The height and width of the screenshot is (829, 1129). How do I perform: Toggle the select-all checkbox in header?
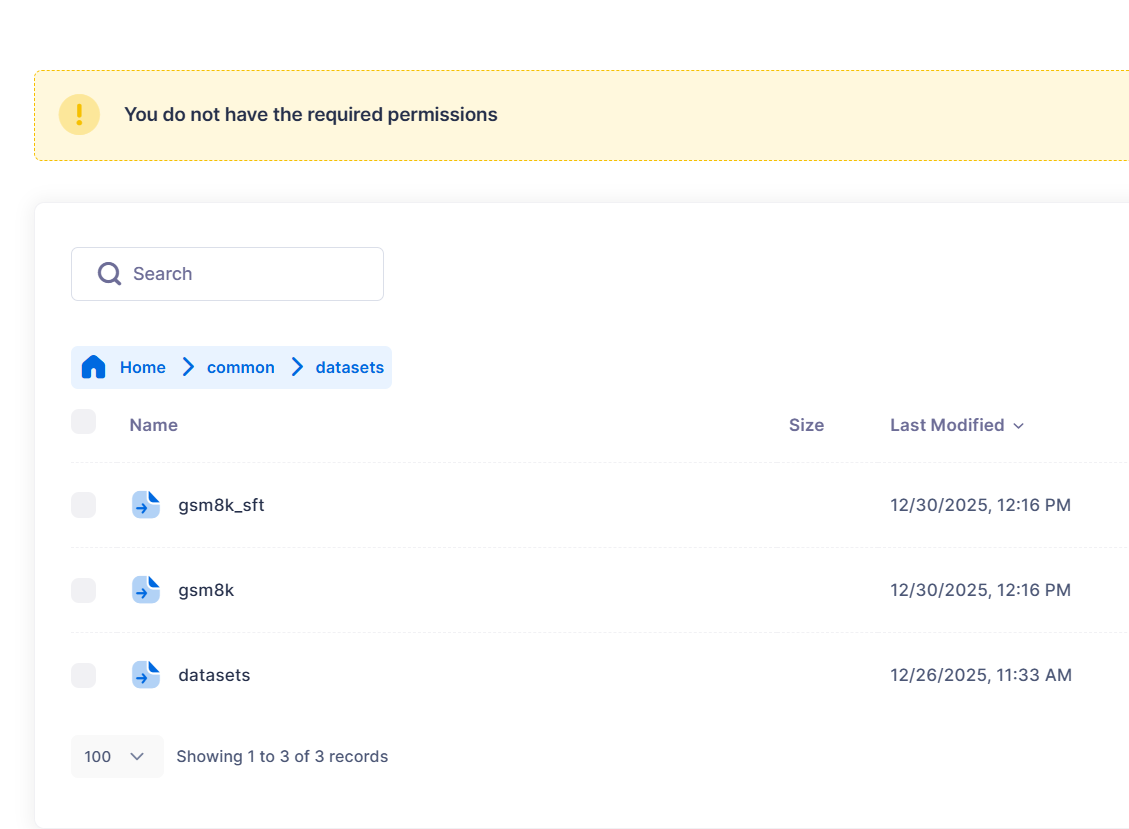point(84,422)
